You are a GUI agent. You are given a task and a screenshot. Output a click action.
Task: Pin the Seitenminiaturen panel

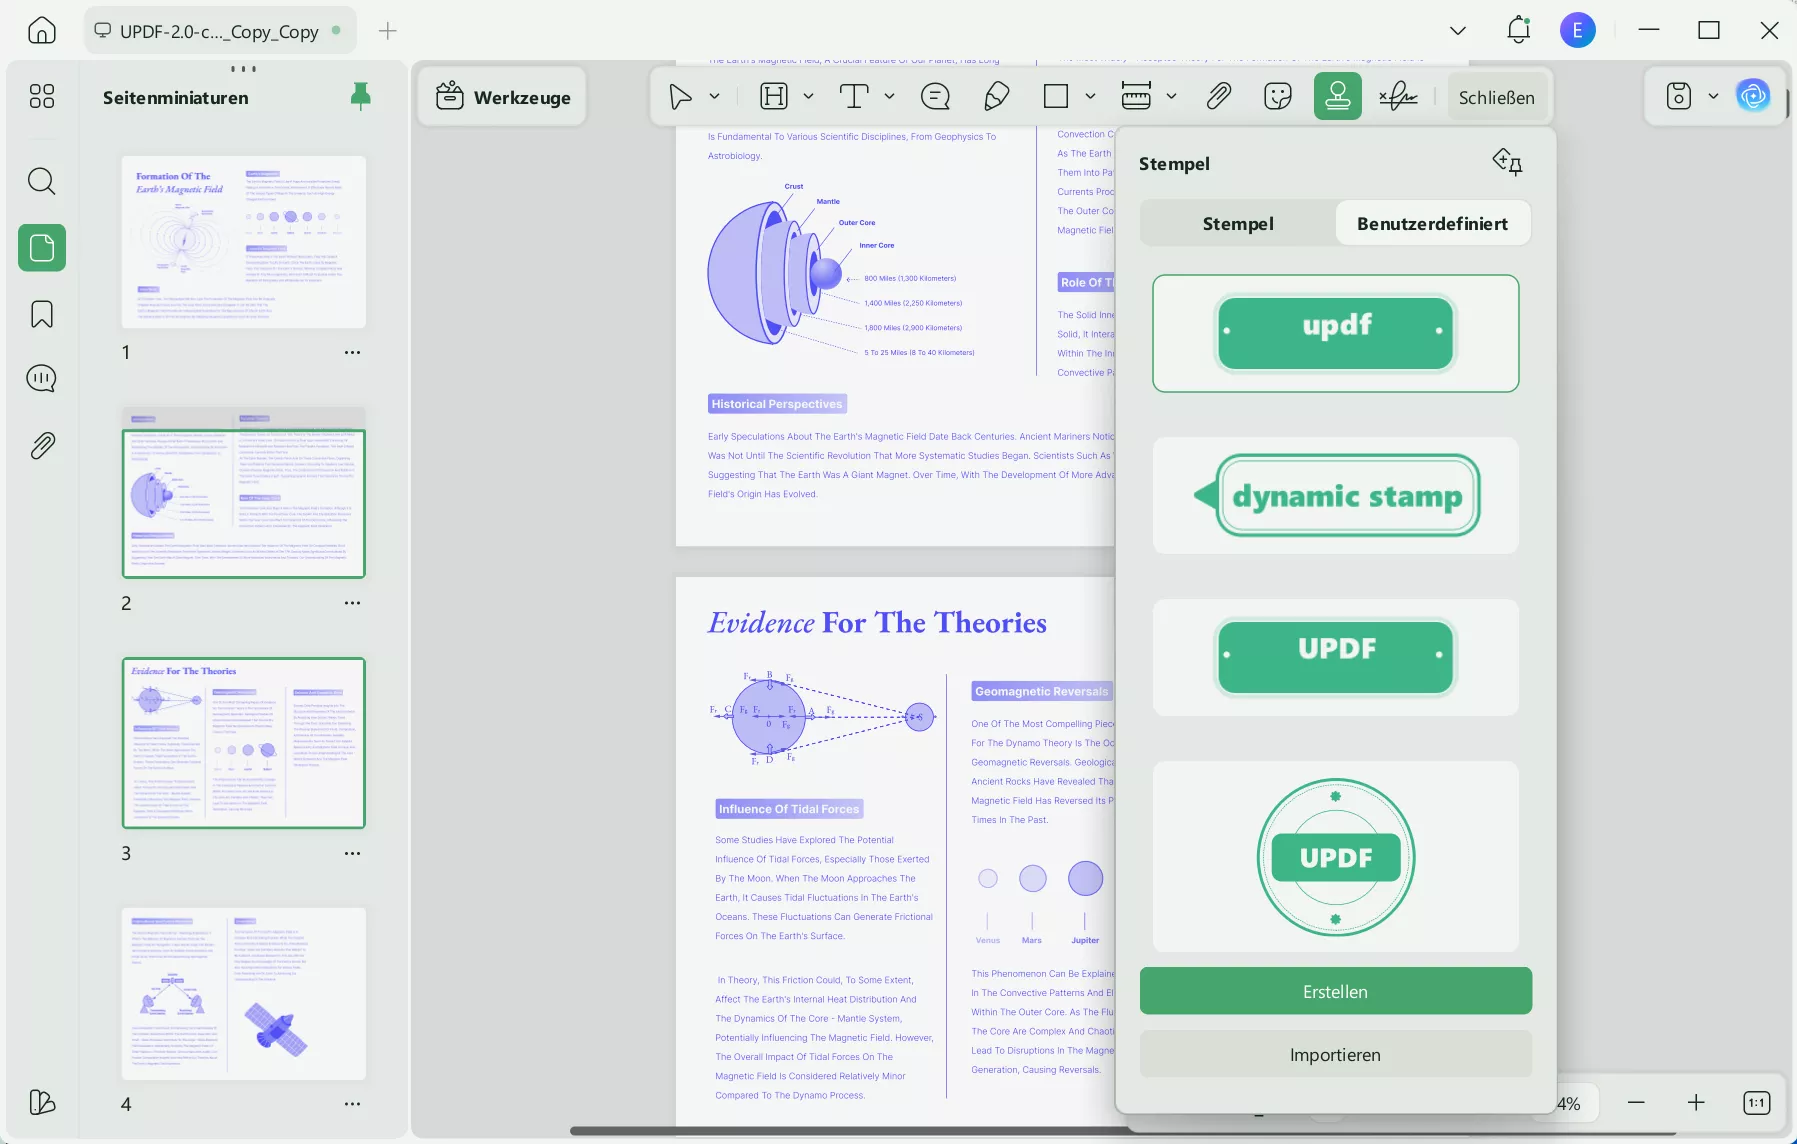pos(361,96)
